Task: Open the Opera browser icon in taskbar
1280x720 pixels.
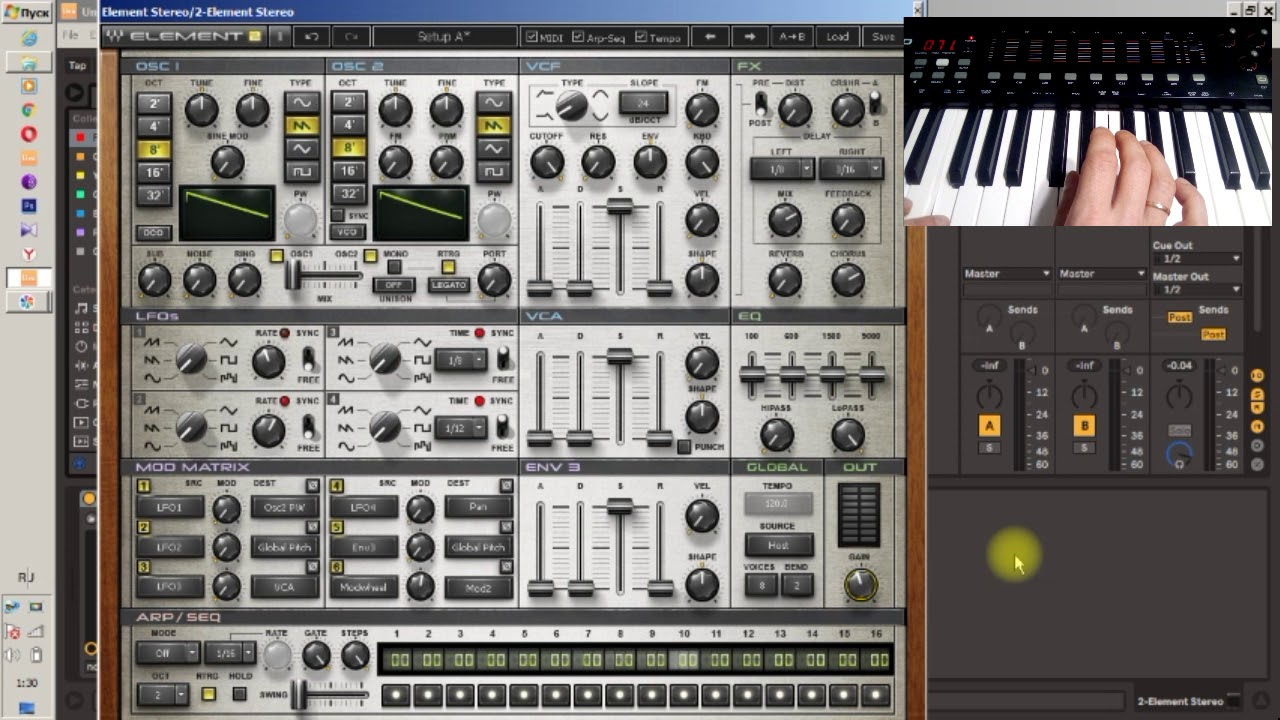Action: coord(29,133)
